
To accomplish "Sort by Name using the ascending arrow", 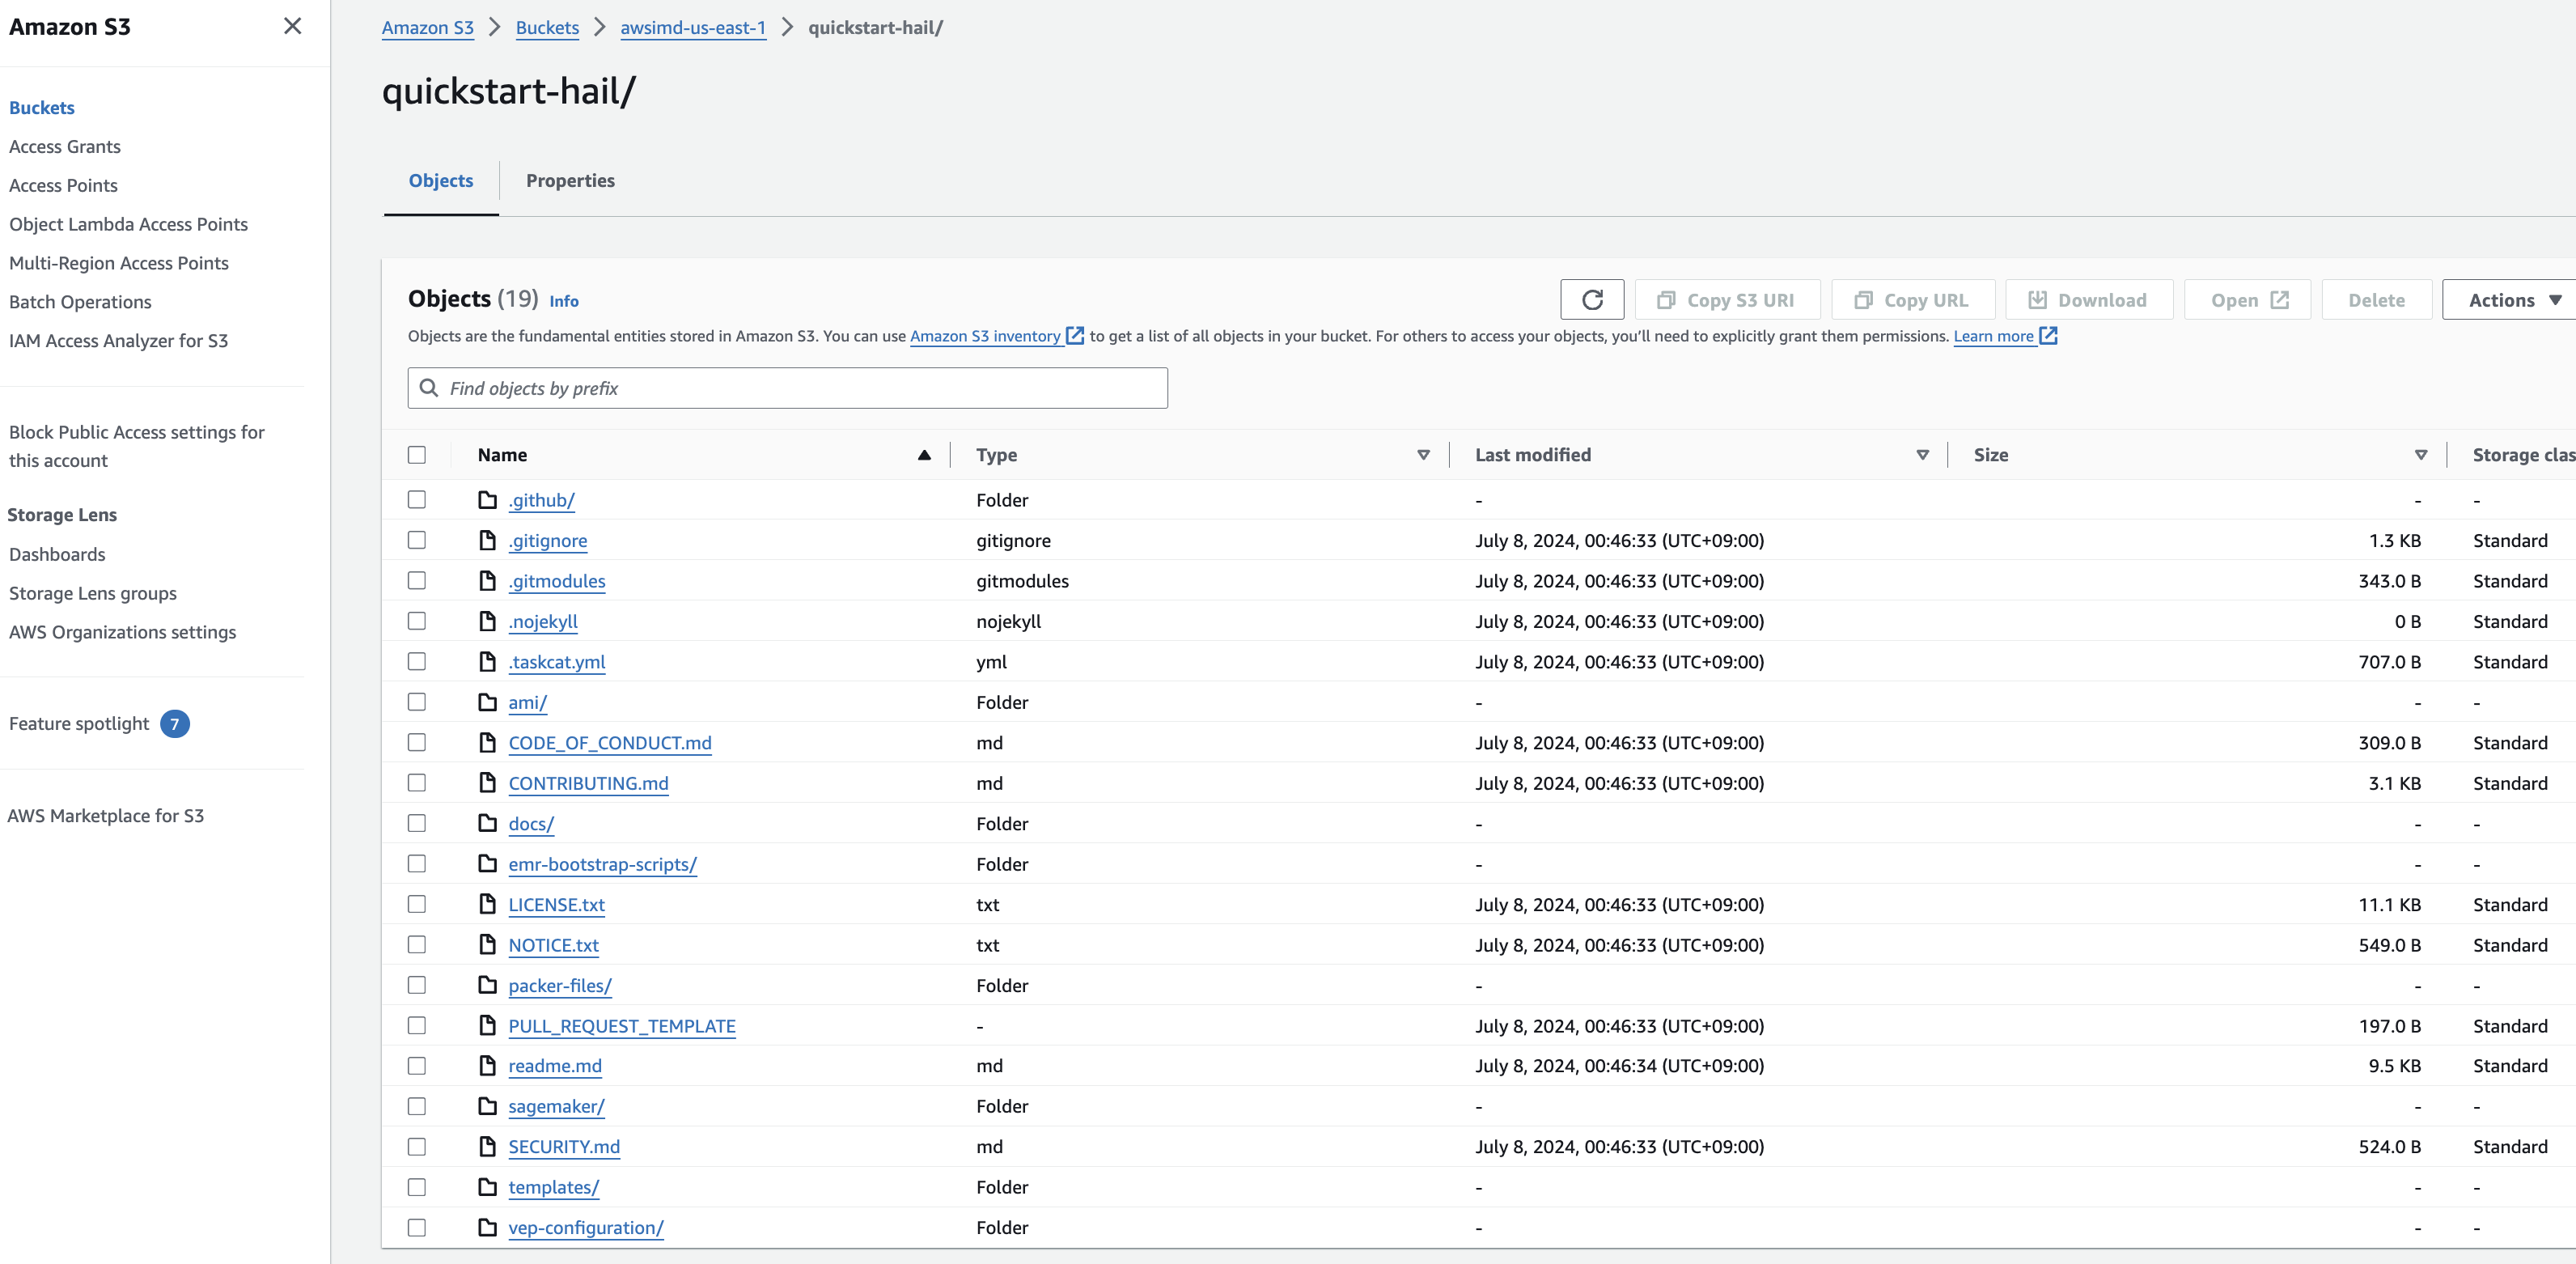I will (x=924, y=455).
